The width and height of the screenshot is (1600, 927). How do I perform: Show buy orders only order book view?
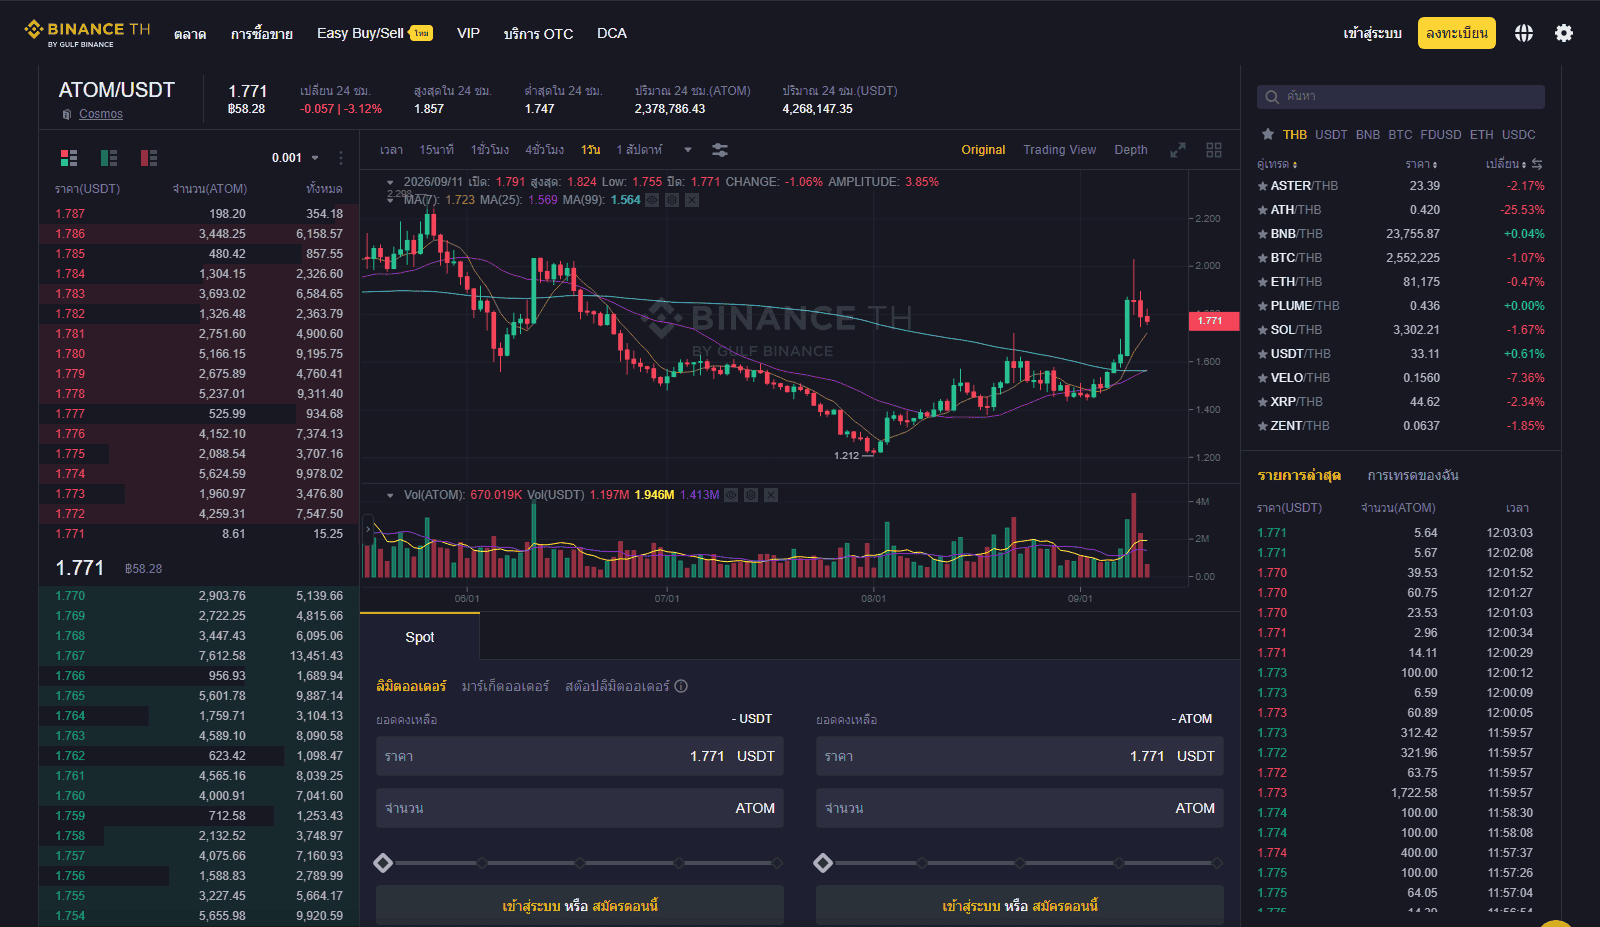click(x=109, y=158)
